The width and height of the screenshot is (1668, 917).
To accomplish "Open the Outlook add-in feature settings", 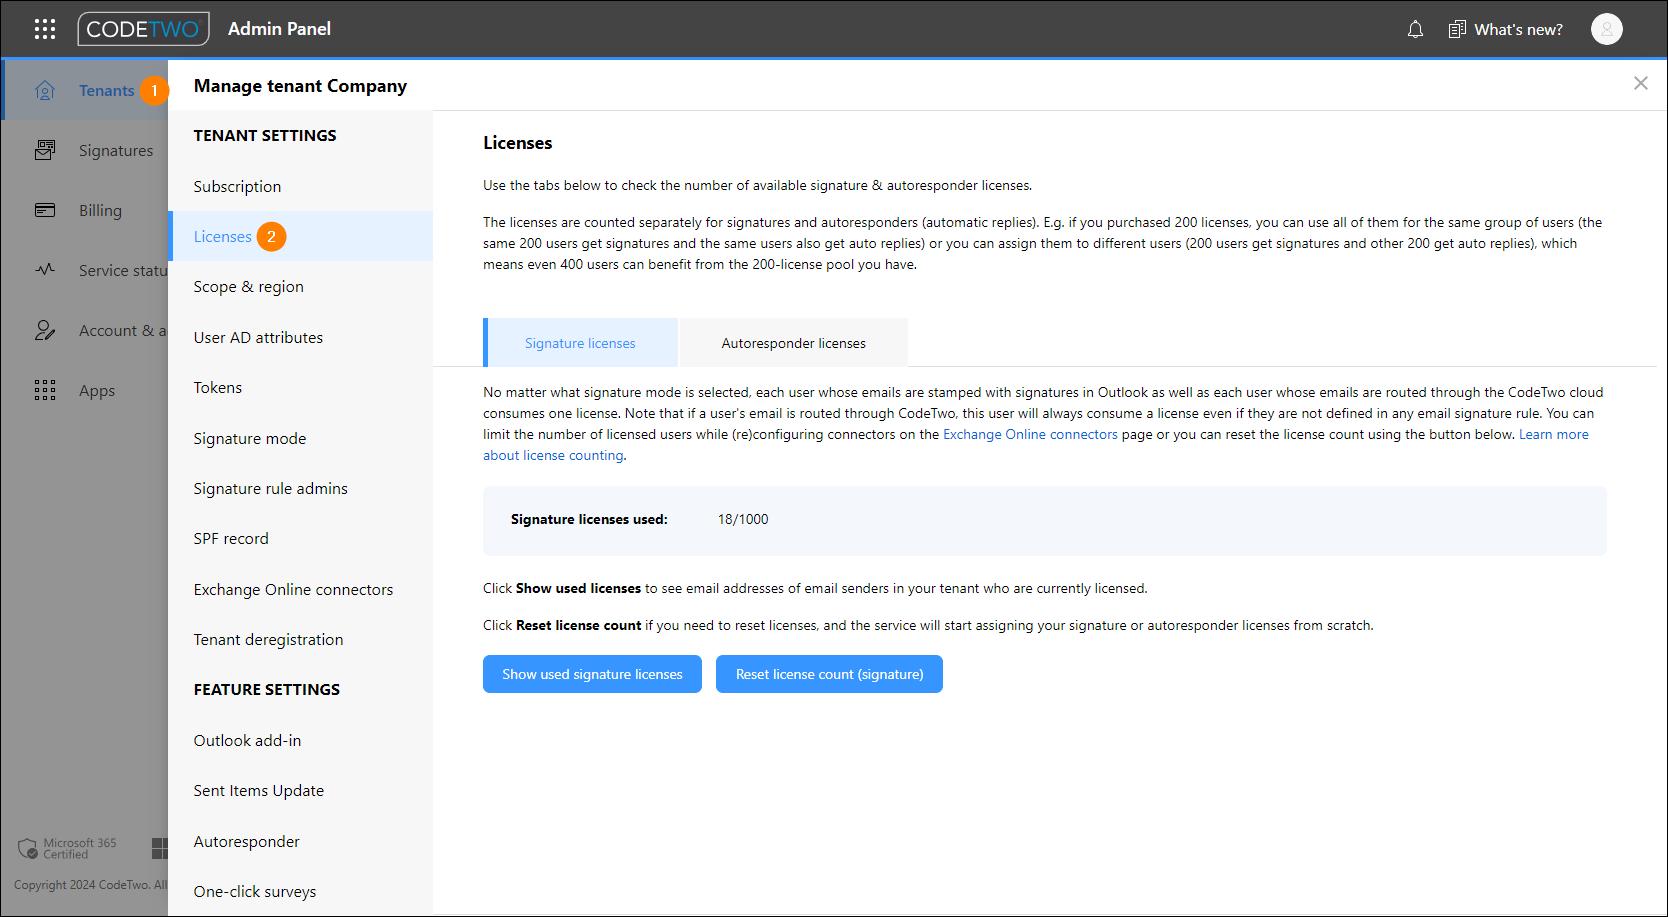I will click(247, 740).
